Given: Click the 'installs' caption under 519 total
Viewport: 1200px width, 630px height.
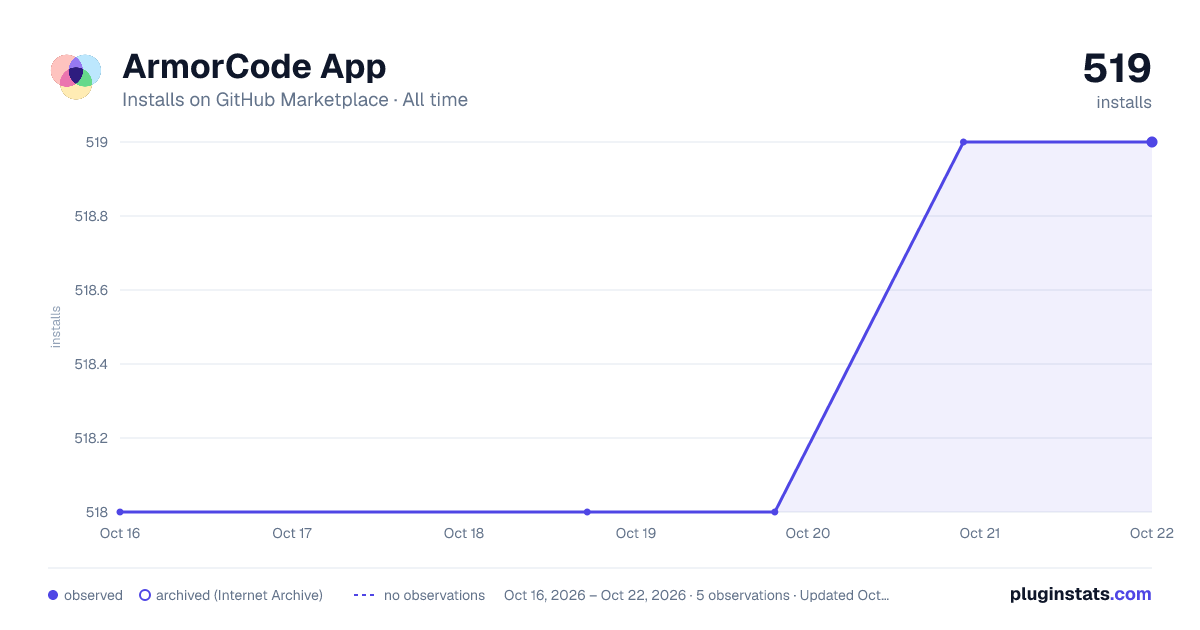Looking at the screenshot, I should click(1124, 102).
